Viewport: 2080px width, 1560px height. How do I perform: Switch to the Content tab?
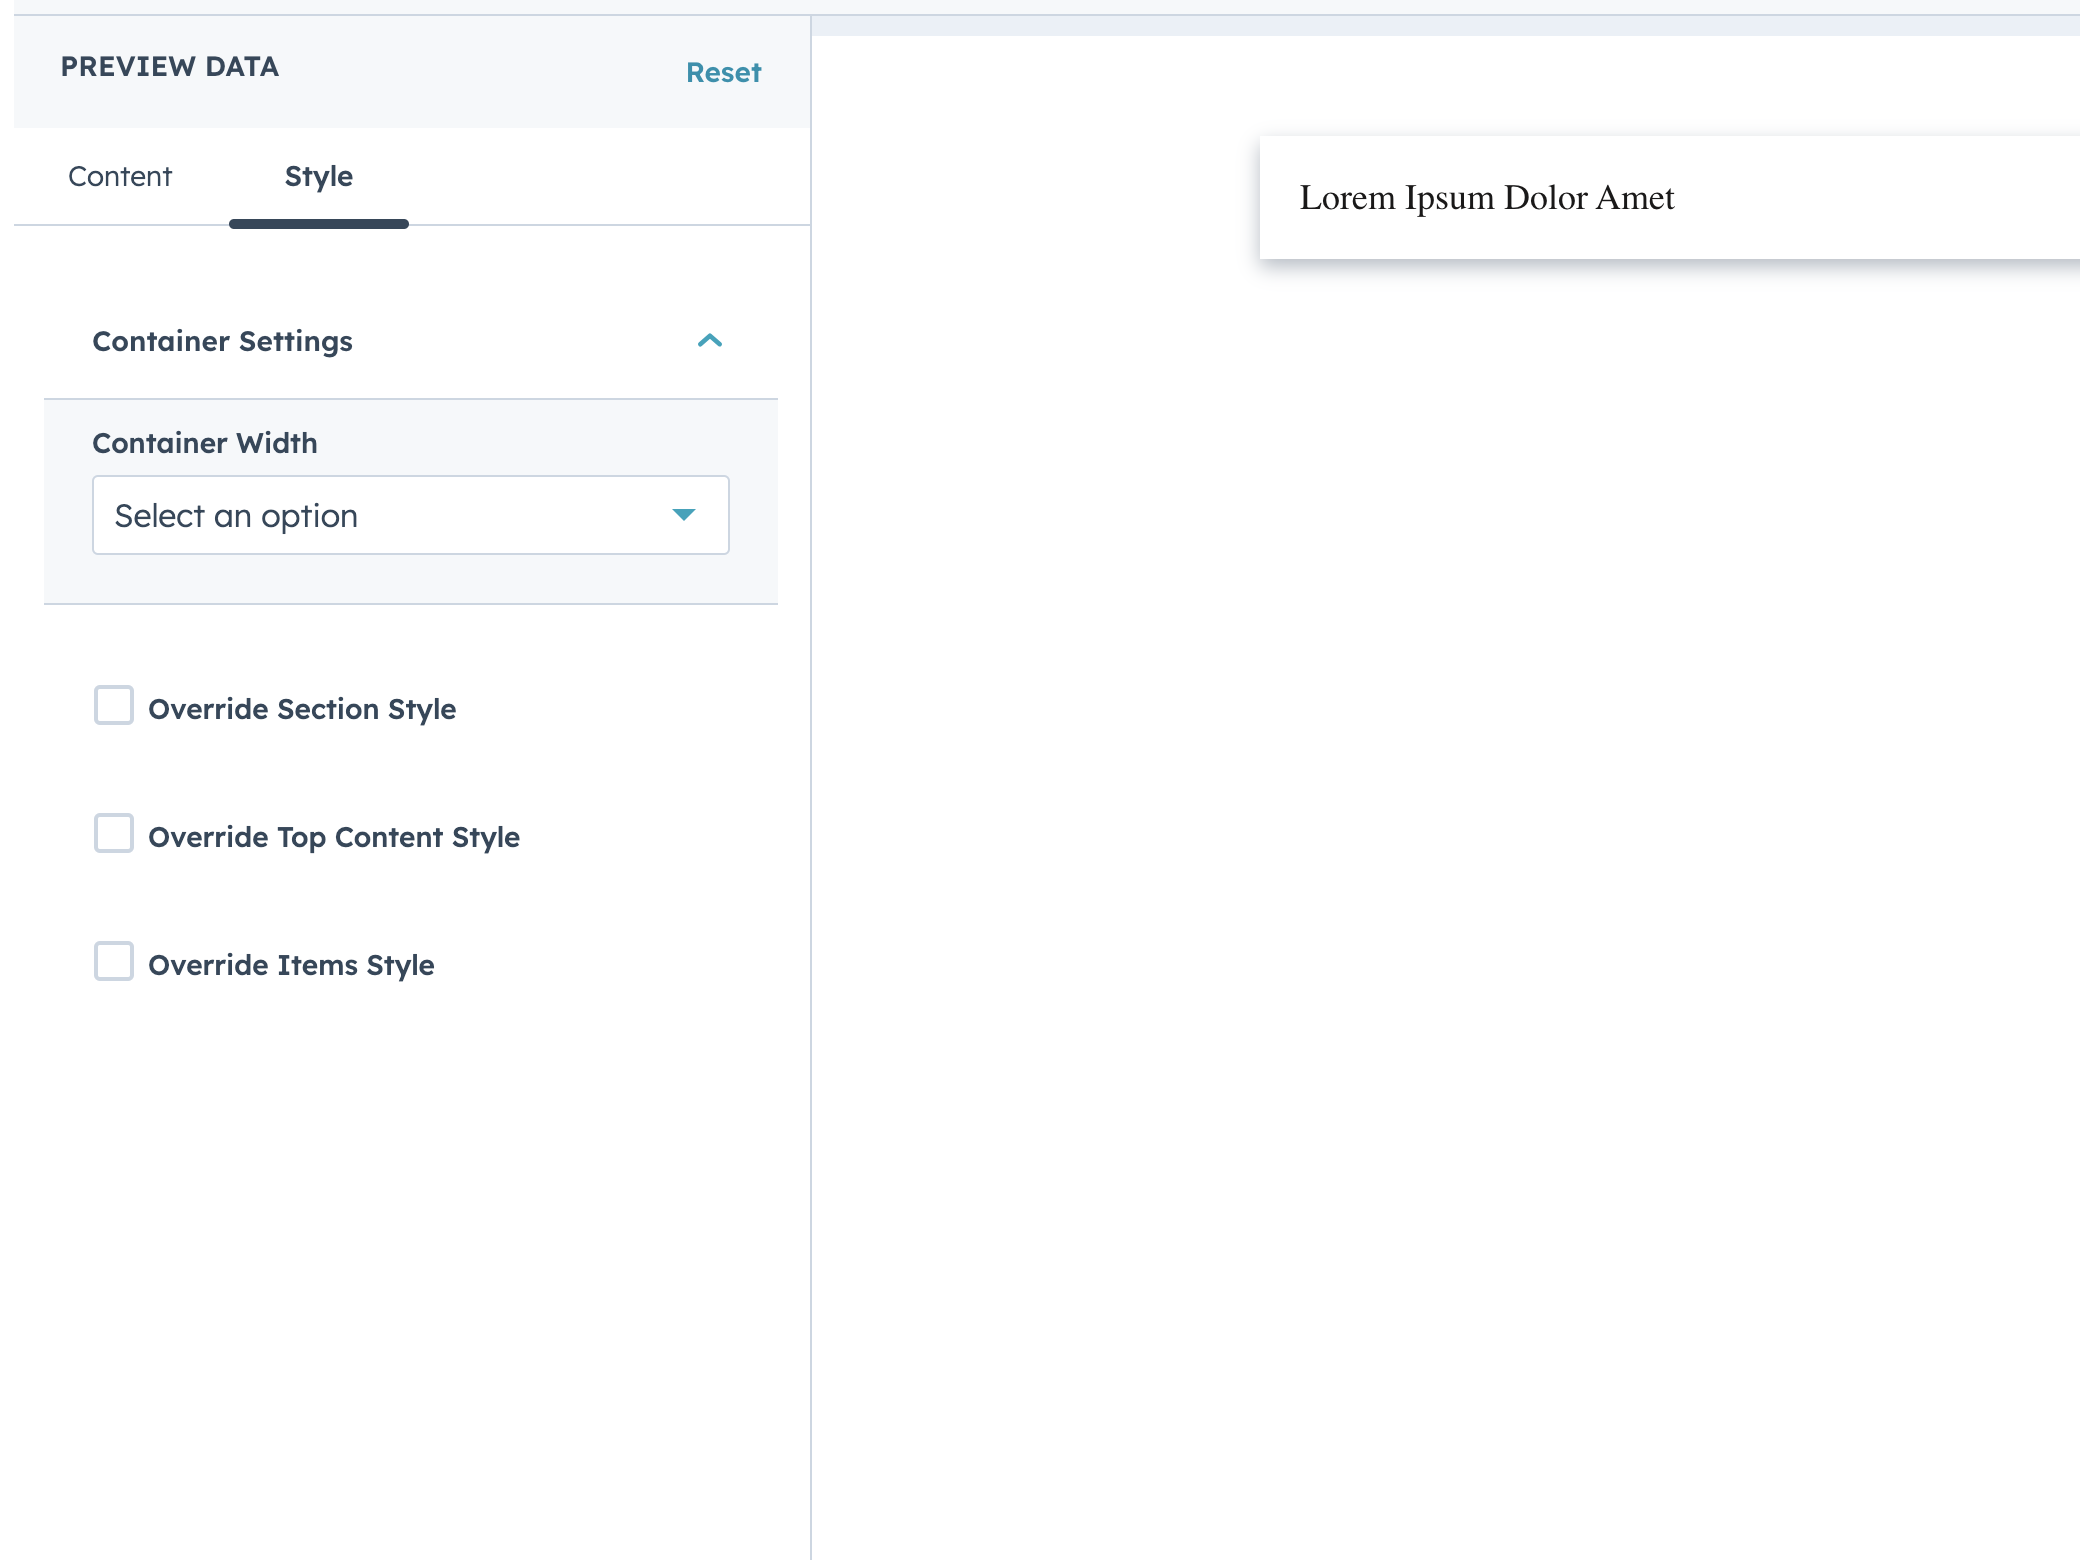[x=120, y=176]
